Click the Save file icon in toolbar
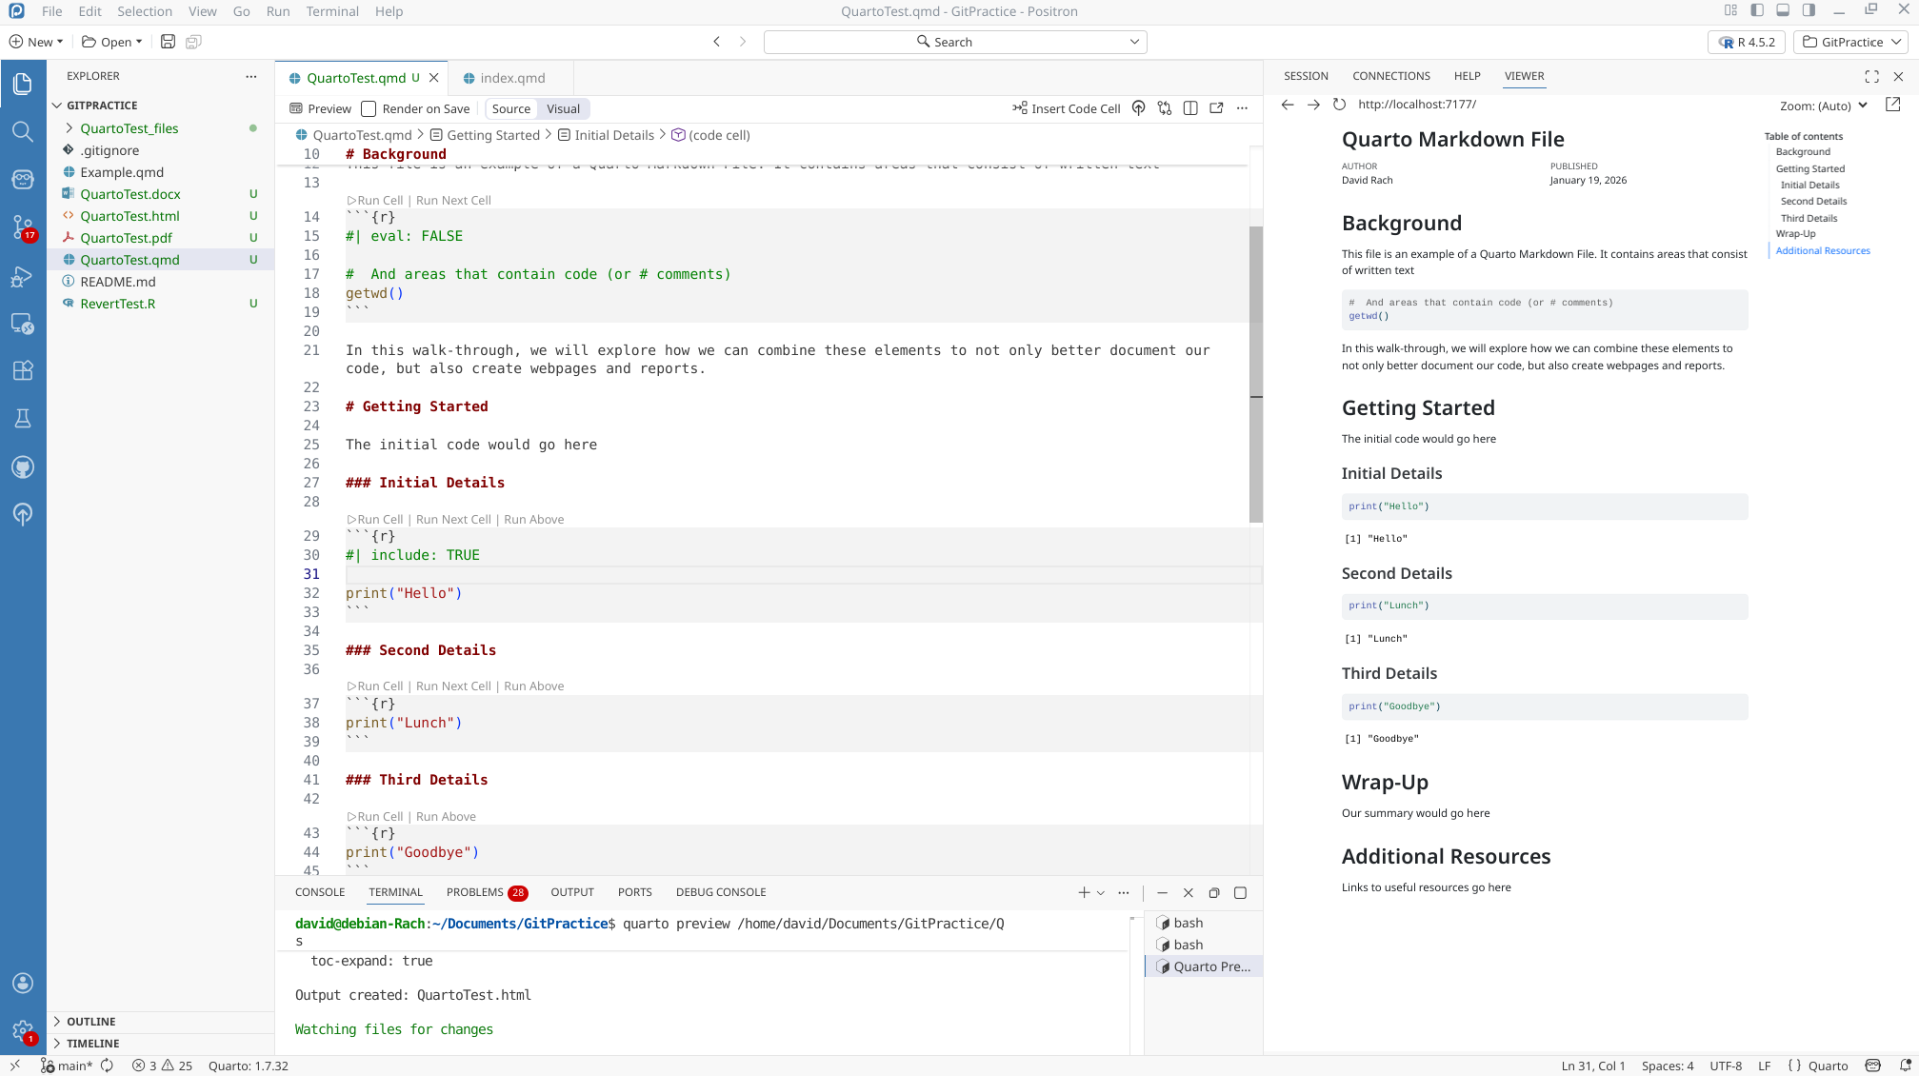This screenshot has height=1076, width=1919. tap(168, 42)
